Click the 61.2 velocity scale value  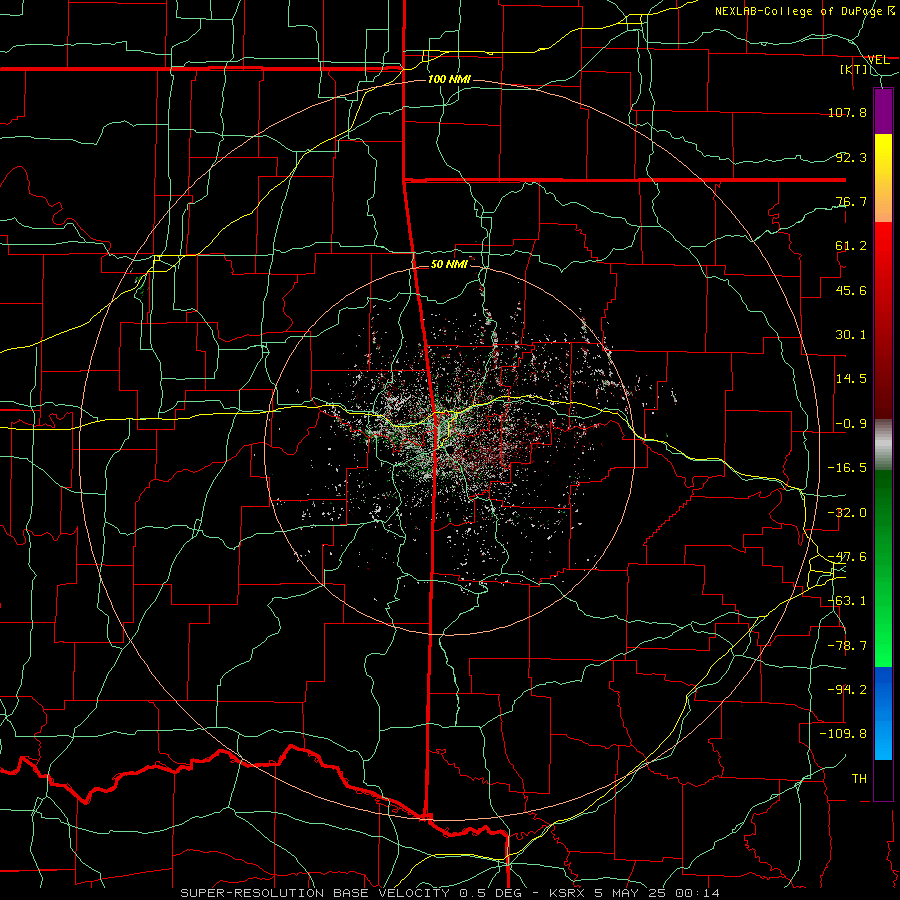[x=851, y=246]
